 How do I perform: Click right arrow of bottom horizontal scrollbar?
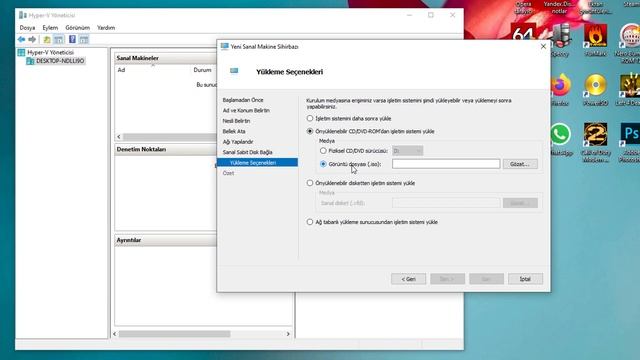[x=288, y=334]
